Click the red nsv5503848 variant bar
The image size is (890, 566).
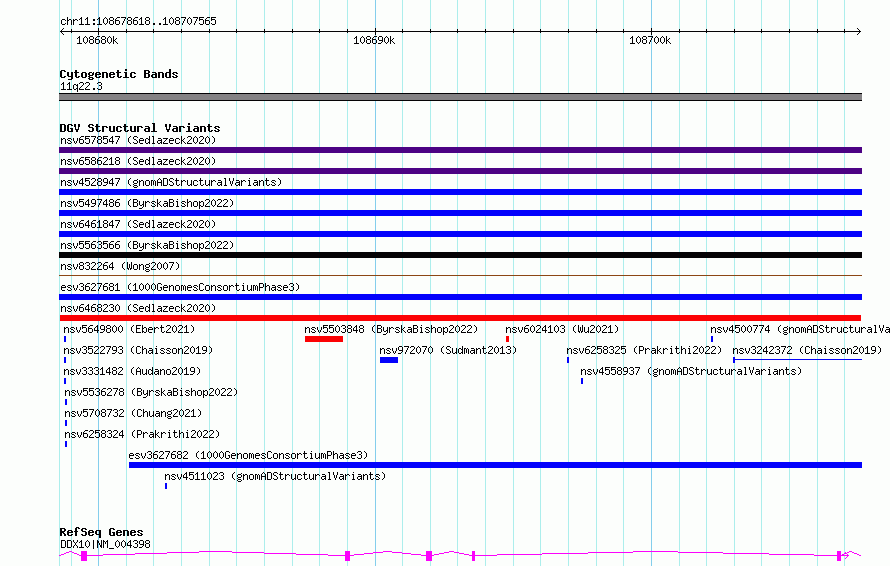324,339
